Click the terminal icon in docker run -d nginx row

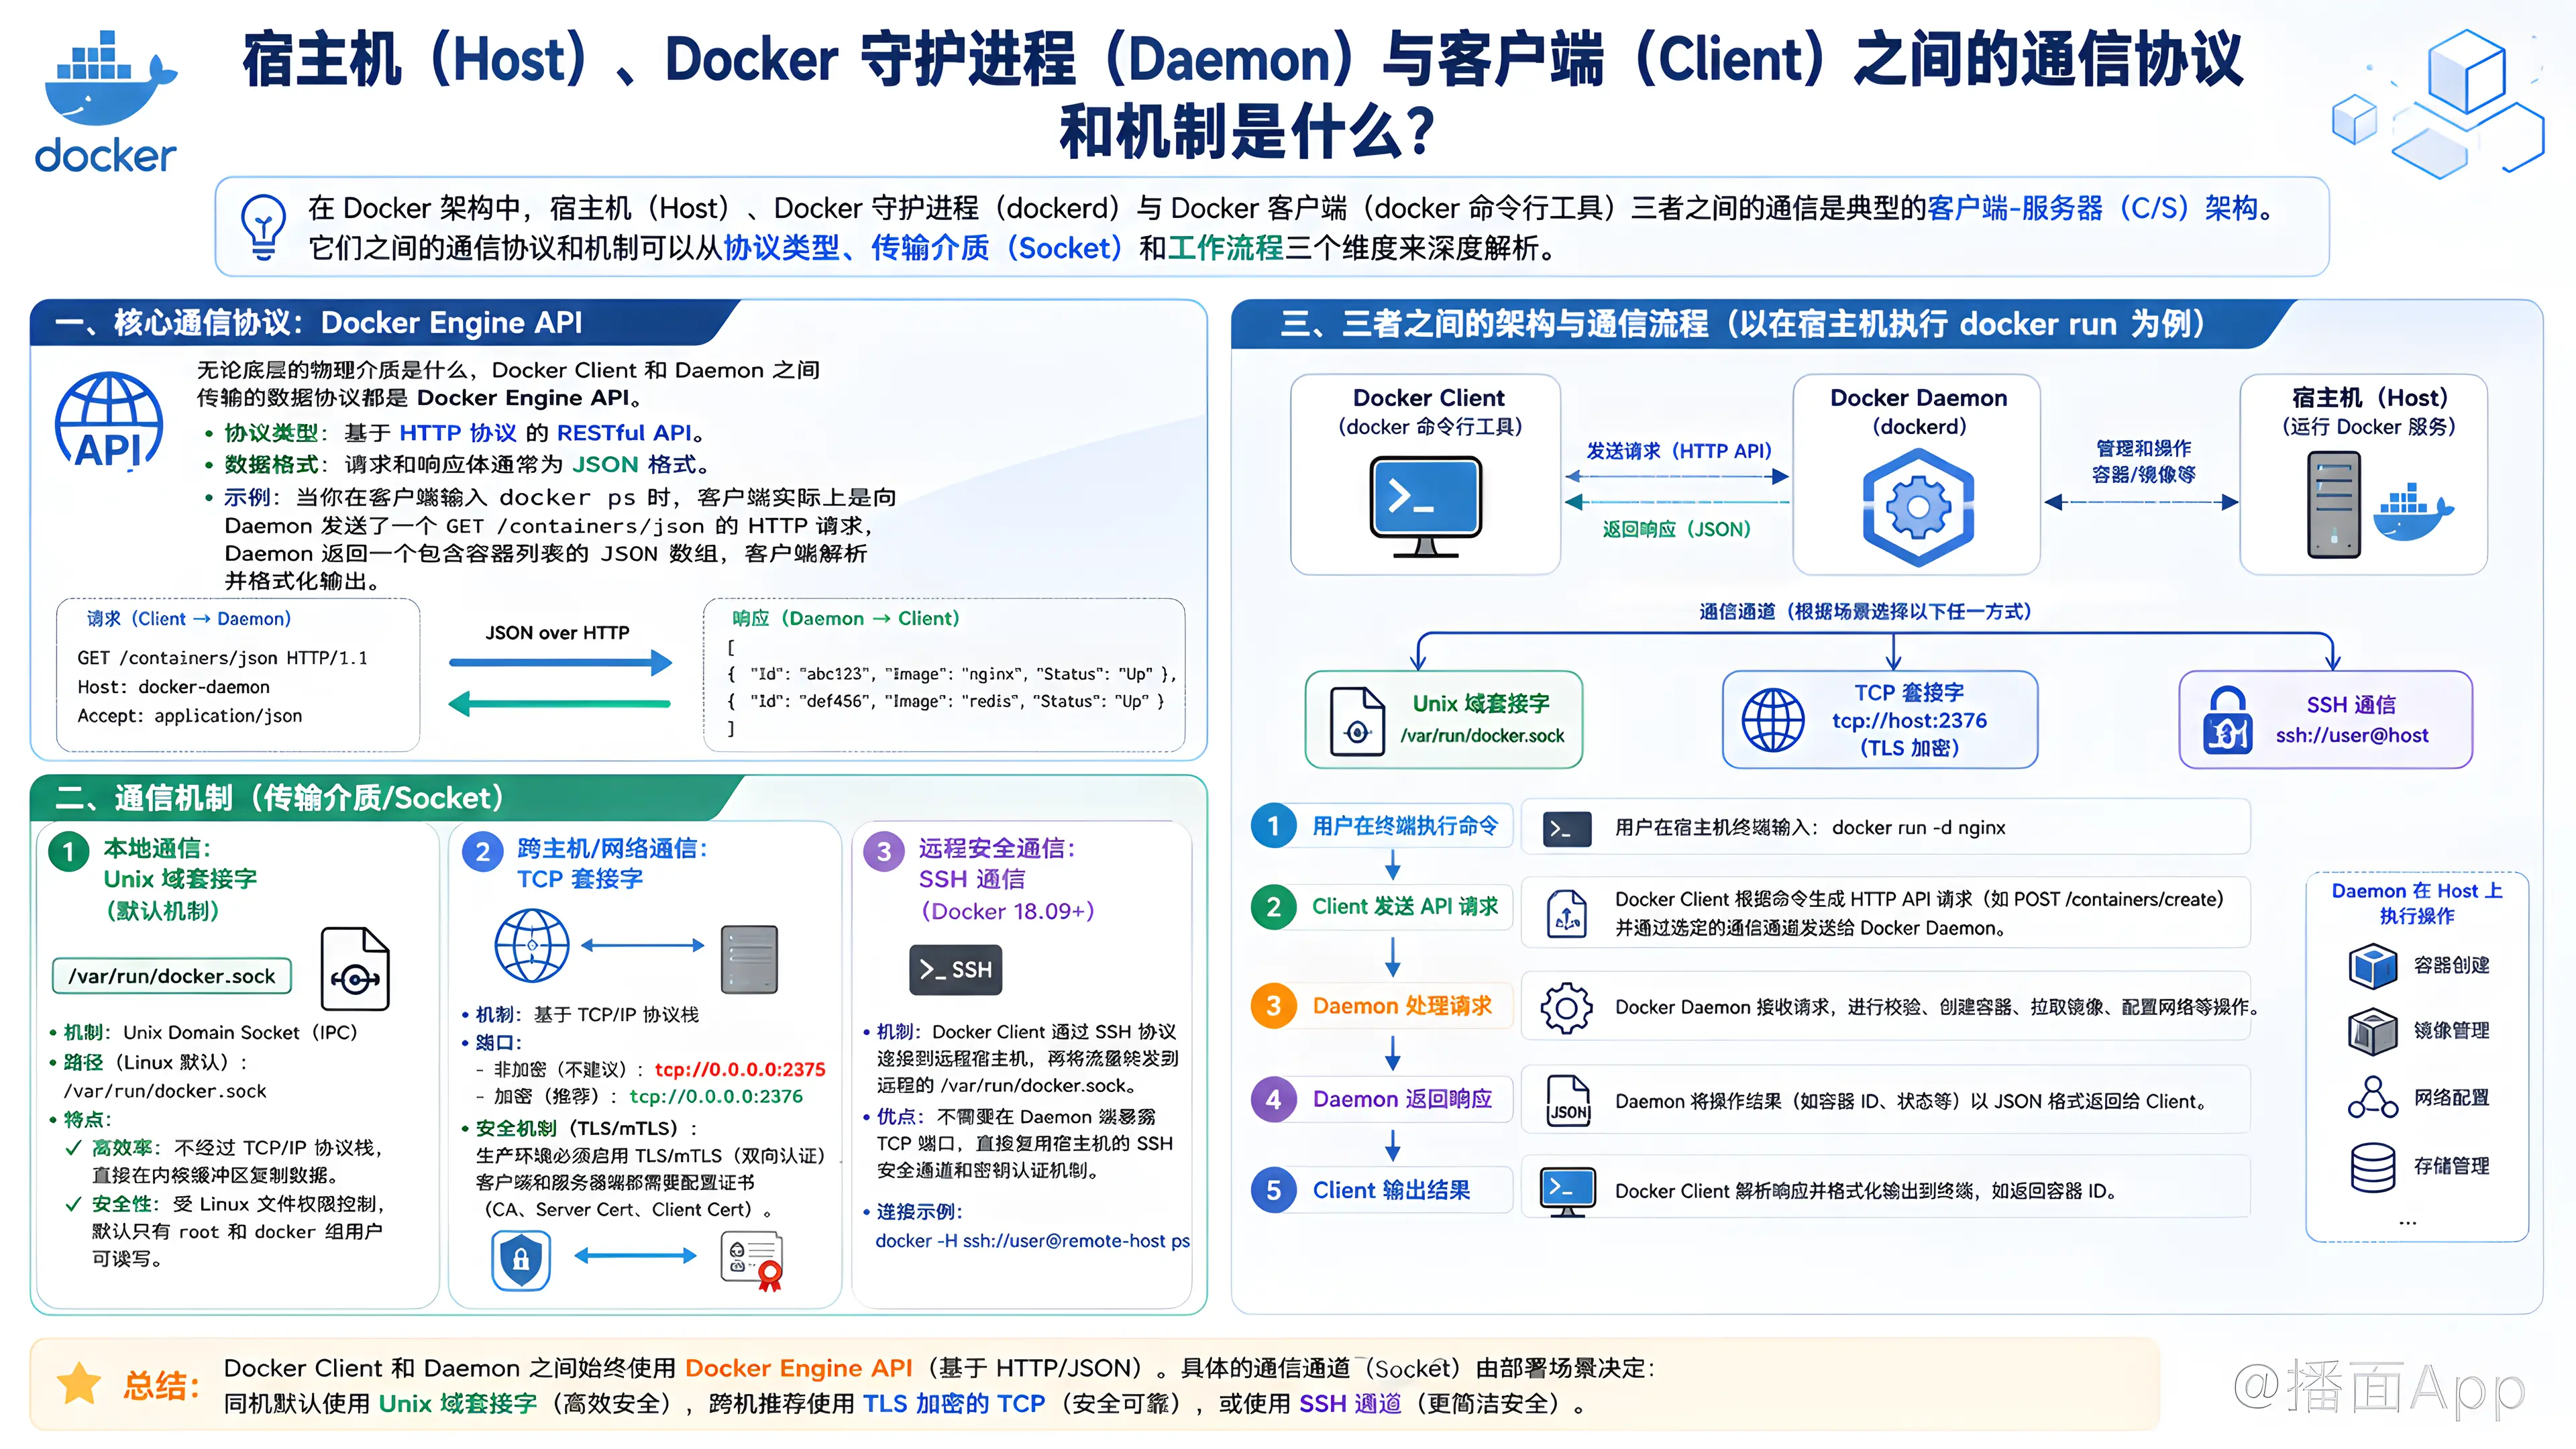1566,828
